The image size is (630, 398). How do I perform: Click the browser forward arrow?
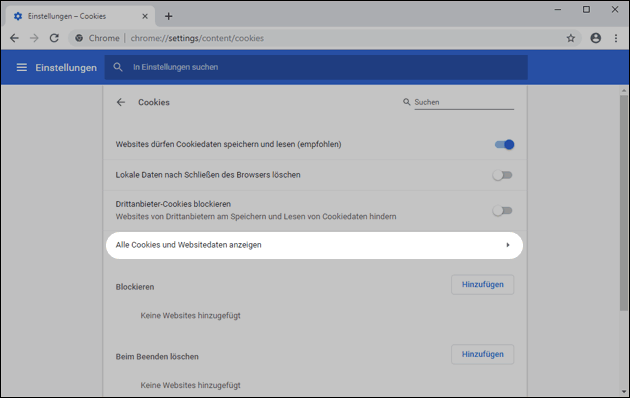pos(34,38)
